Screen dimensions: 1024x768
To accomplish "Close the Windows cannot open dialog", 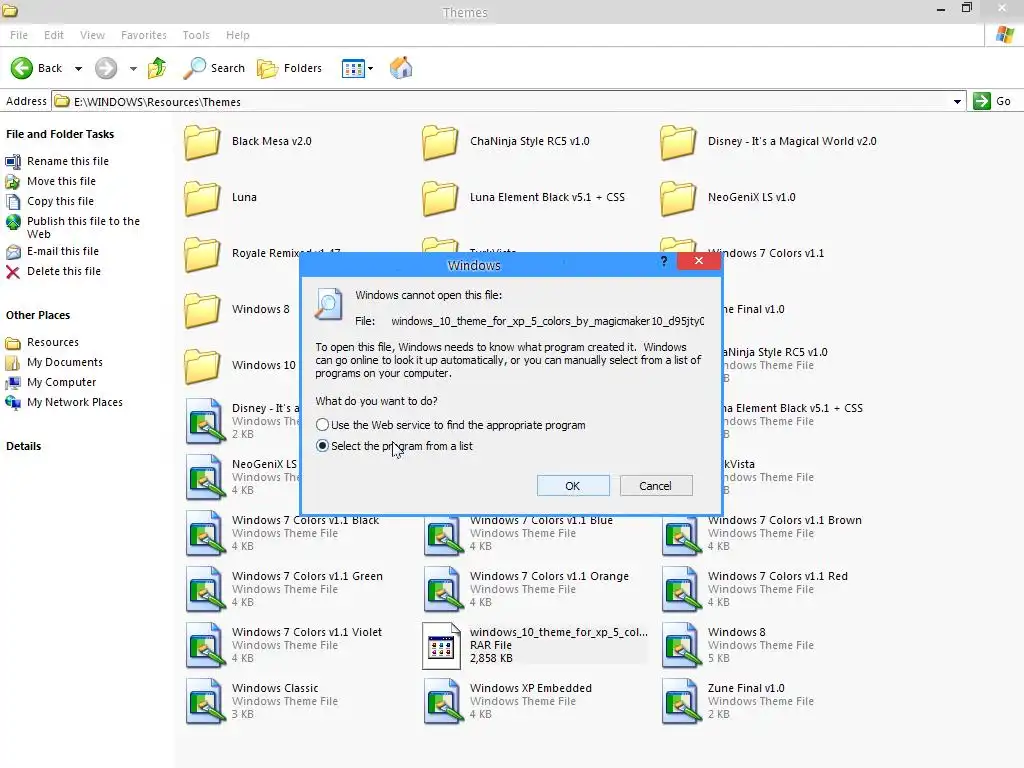I will point(699,261).
